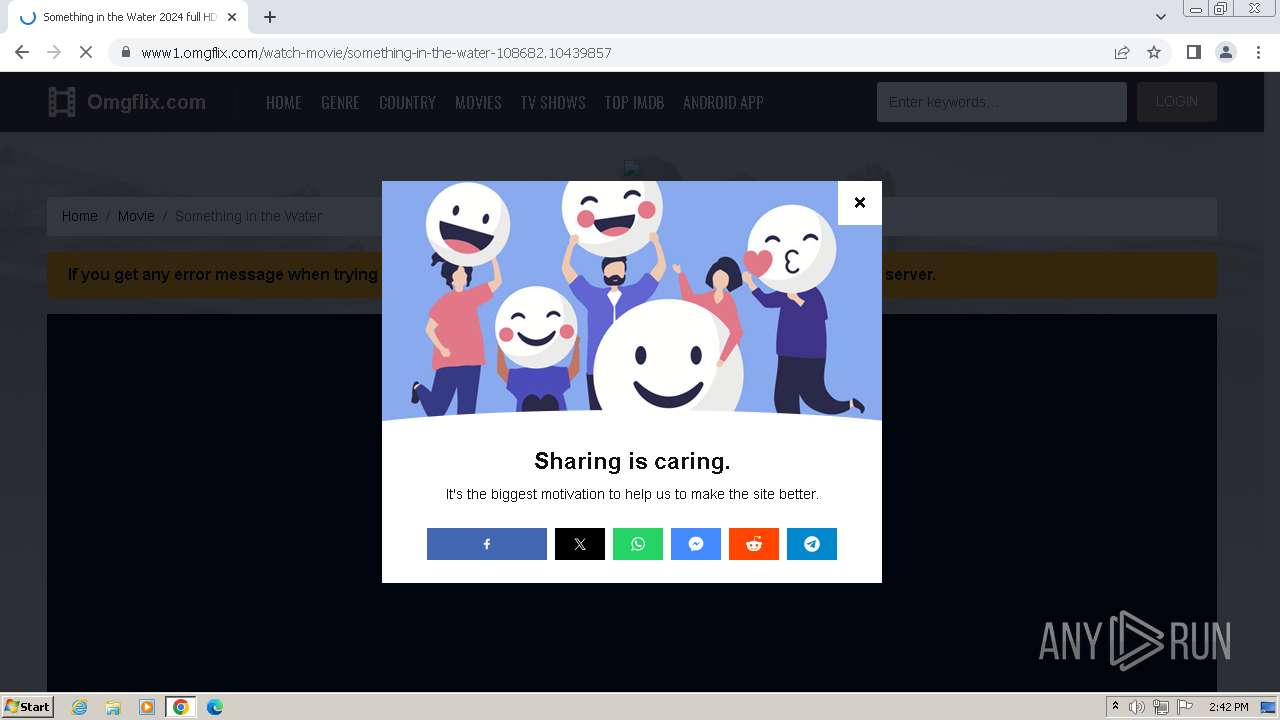Launch Internet Explorer from taskbar
Image resolution: width=1280 pixels, height=720 pixels.
pyautogui.click(x=80, y=707)
